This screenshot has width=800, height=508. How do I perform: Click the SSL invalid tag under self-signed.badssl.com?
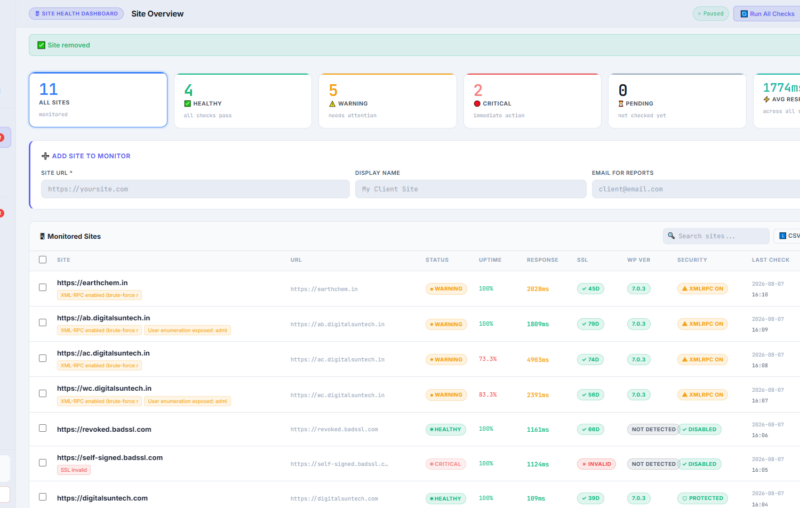(x=74, y=470)
